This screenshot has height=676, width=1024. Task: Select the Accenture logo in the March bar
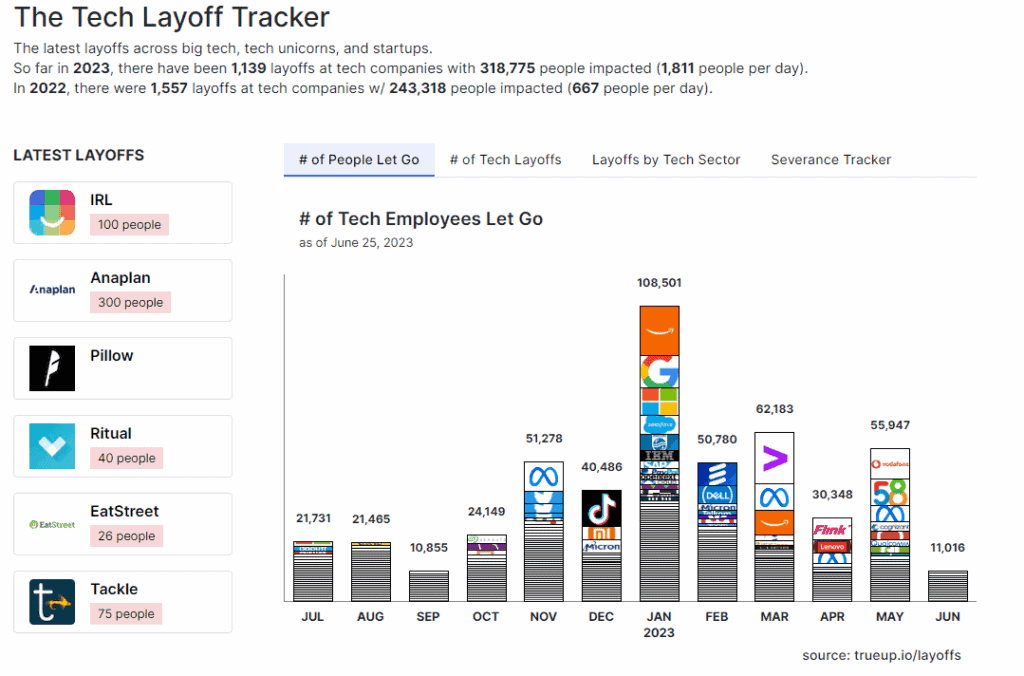pos(774,459)
